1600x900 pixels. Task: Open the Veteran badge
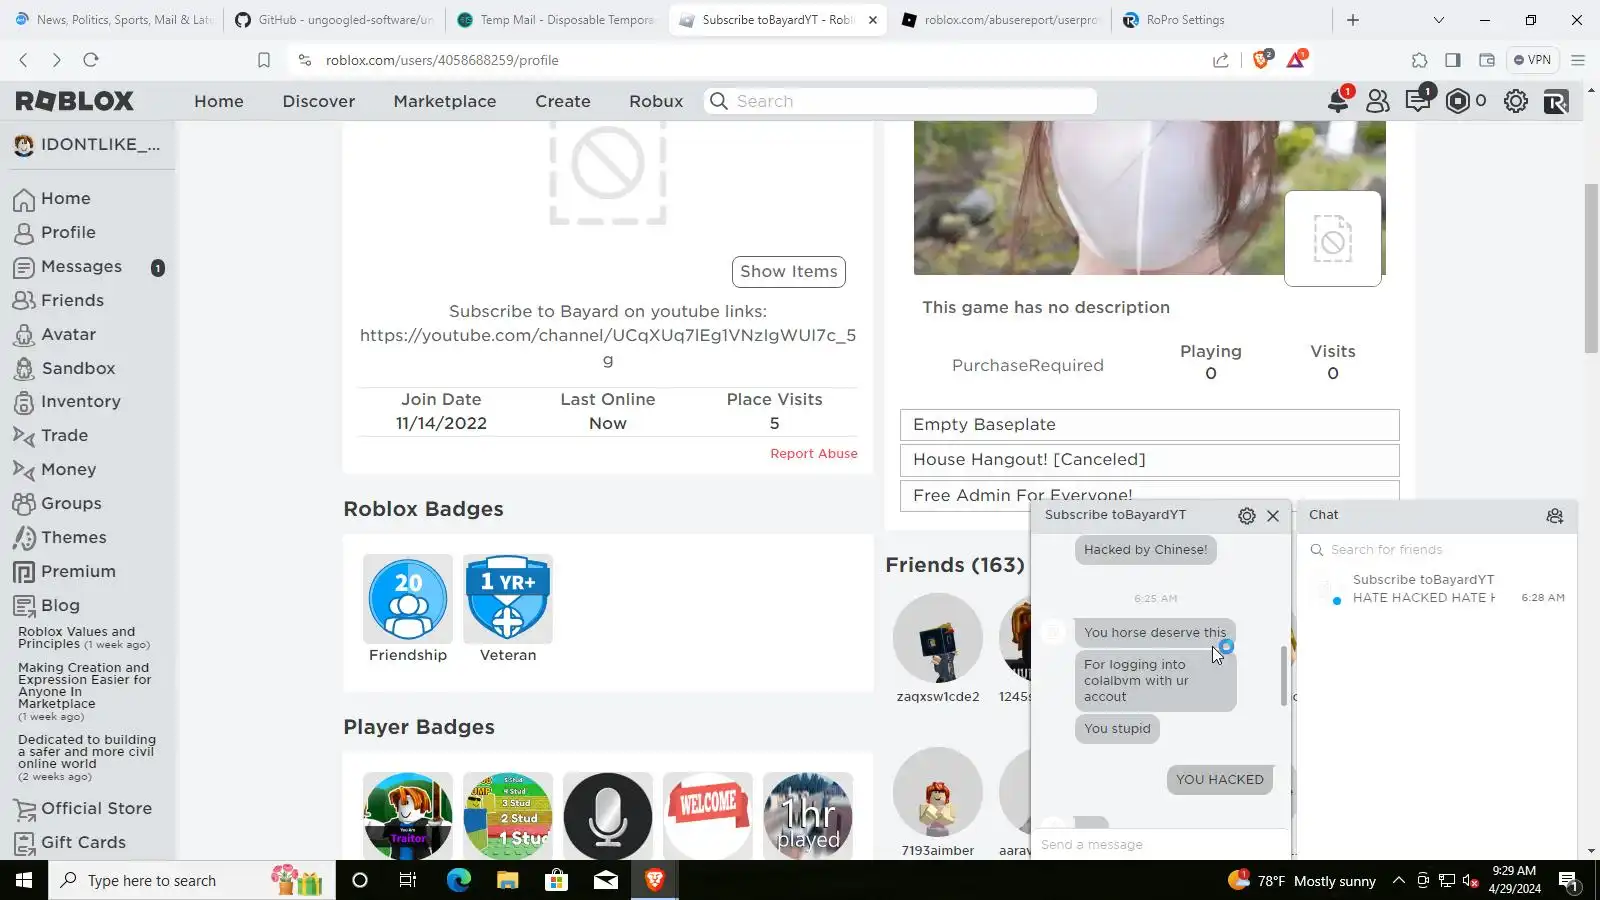[508, 599]
